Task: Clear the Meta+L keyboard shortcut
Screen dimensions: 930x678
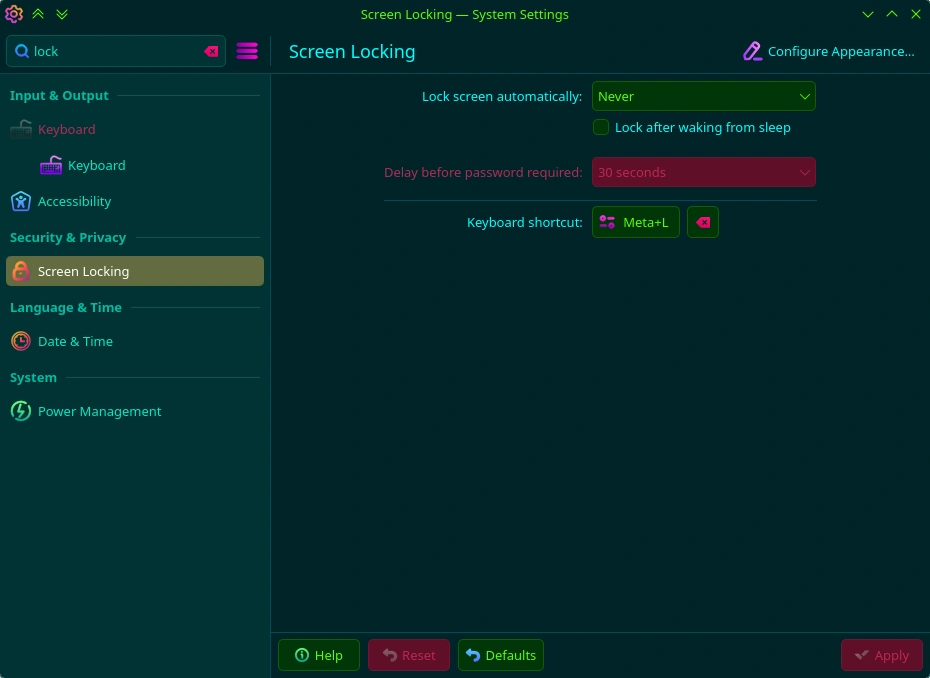Action: tap(703, 222)
